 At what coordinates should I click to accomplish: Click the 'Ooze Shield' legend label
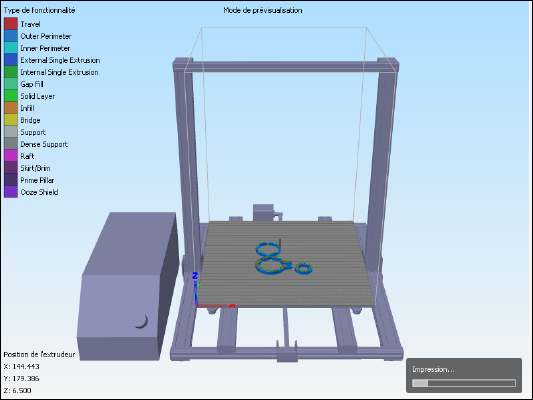point(39,192)
